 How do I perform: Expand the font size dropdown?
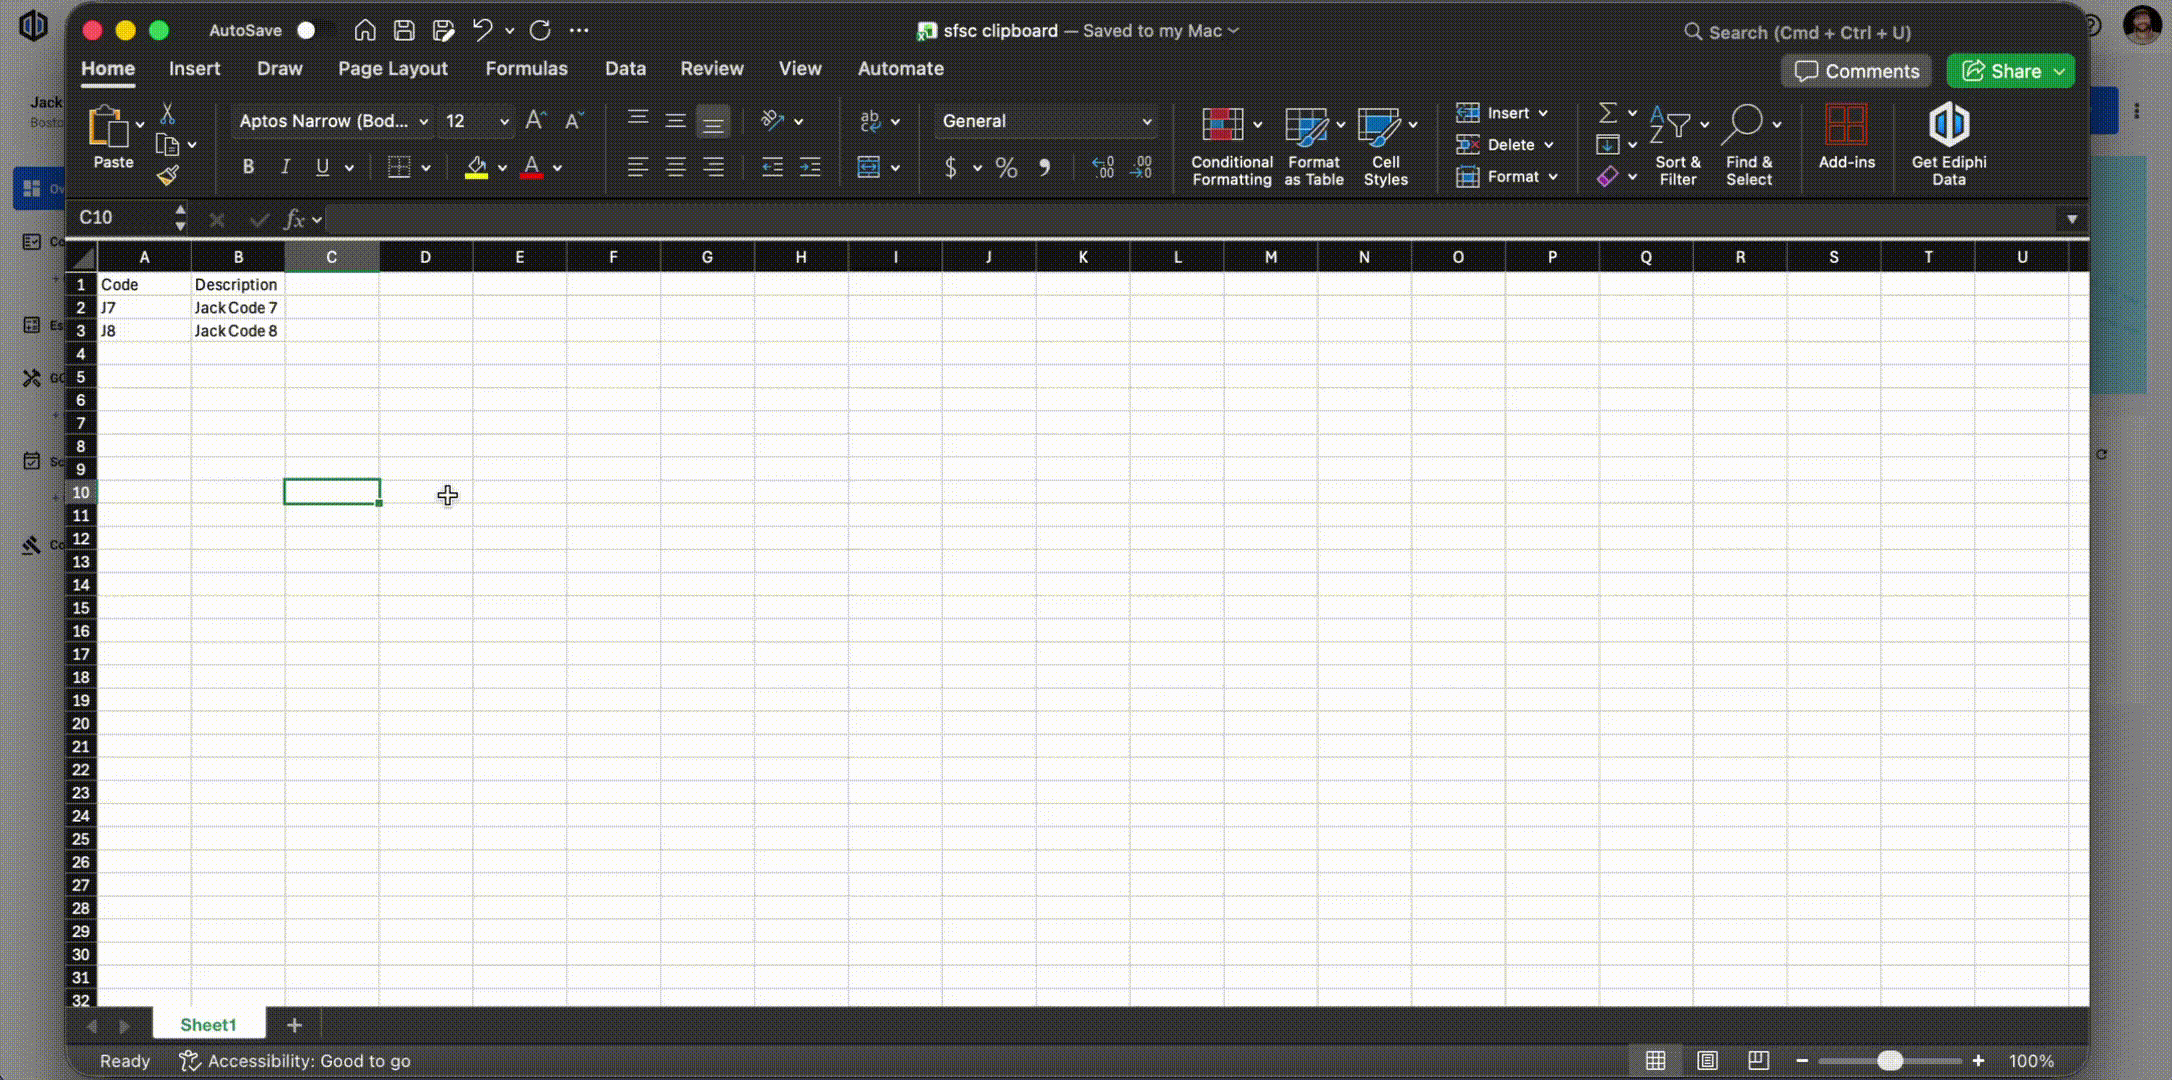point(504,121)
